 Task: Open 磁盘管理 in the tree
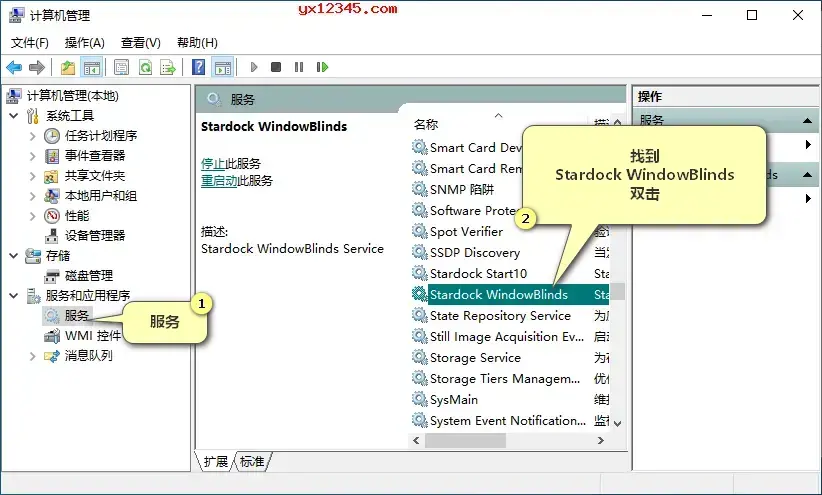pyautogui.click(x=89, y=275)
